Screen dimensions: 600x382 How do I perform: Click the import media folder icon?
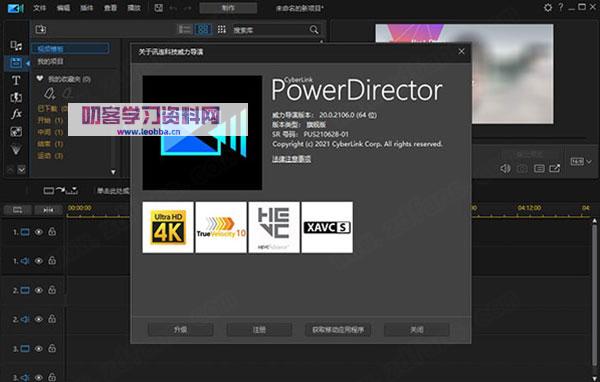click(41, 29)
